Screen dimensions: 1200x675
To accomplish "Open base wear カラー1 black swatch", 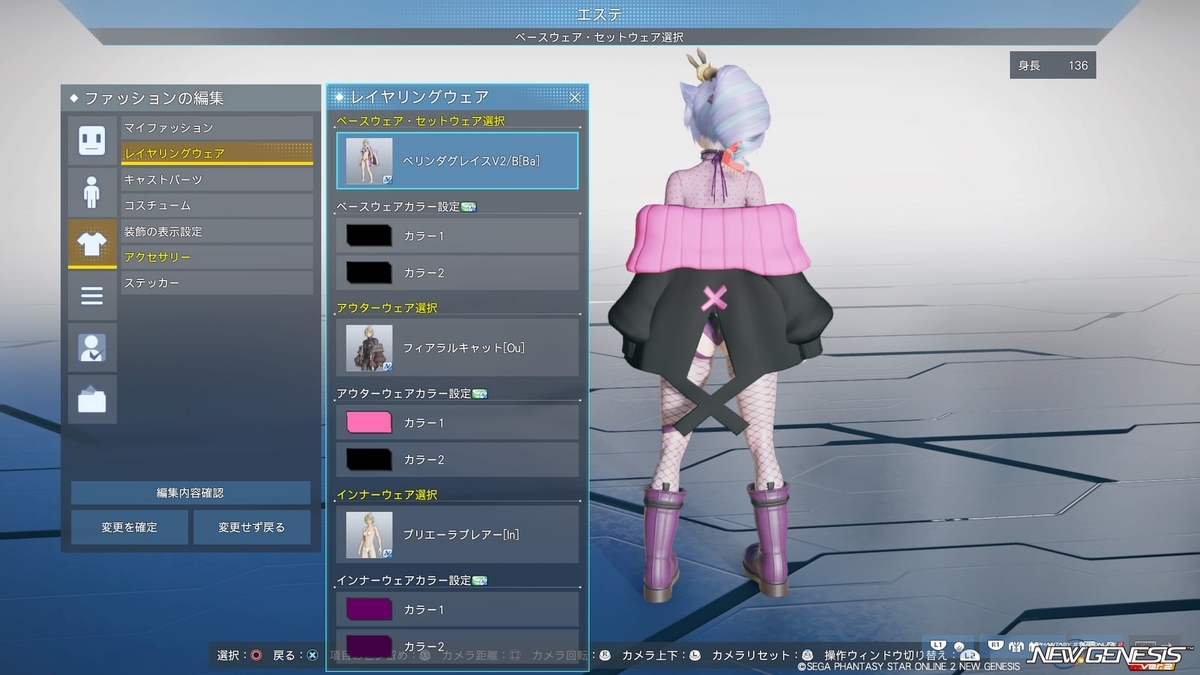I will click(x=368, y=236).
